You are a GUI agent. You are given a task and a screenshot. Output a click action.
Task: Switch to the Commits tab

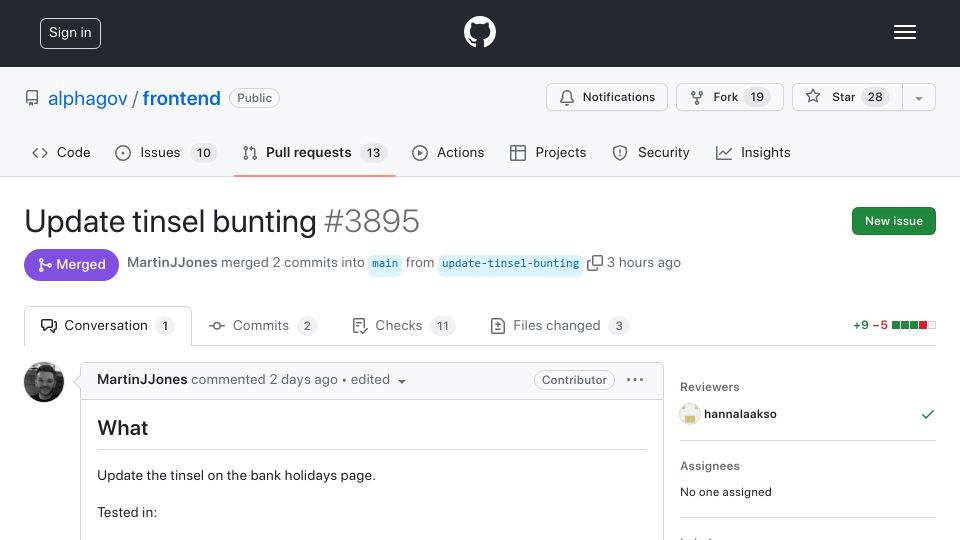pyautogui.click(x=263, y=326)
